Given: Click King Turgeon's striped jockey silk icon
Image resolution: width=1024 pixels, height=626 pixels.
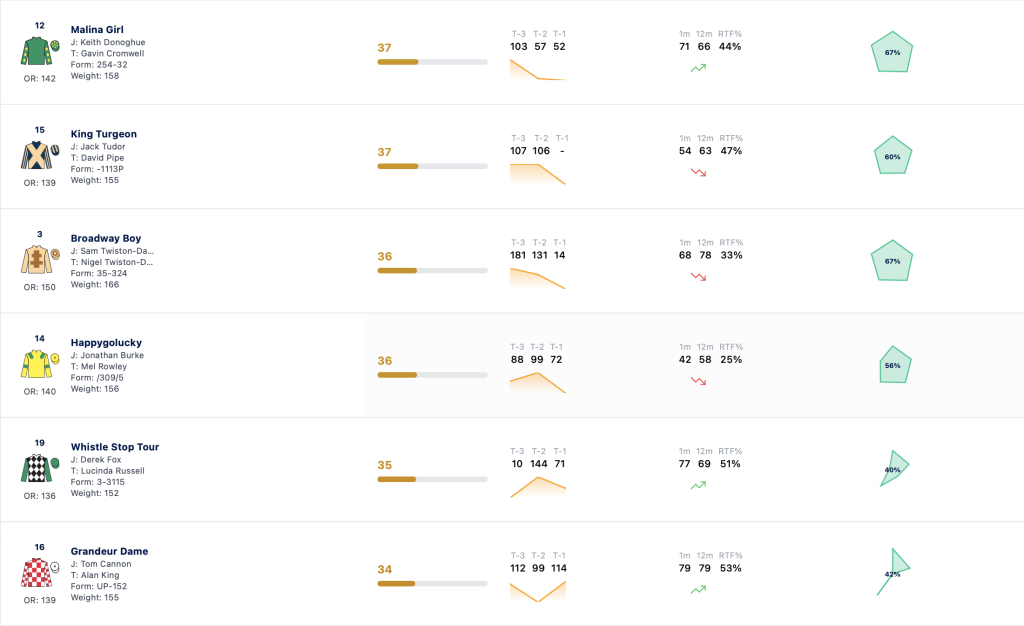Looking at the screenshot, I should [40, 155].
